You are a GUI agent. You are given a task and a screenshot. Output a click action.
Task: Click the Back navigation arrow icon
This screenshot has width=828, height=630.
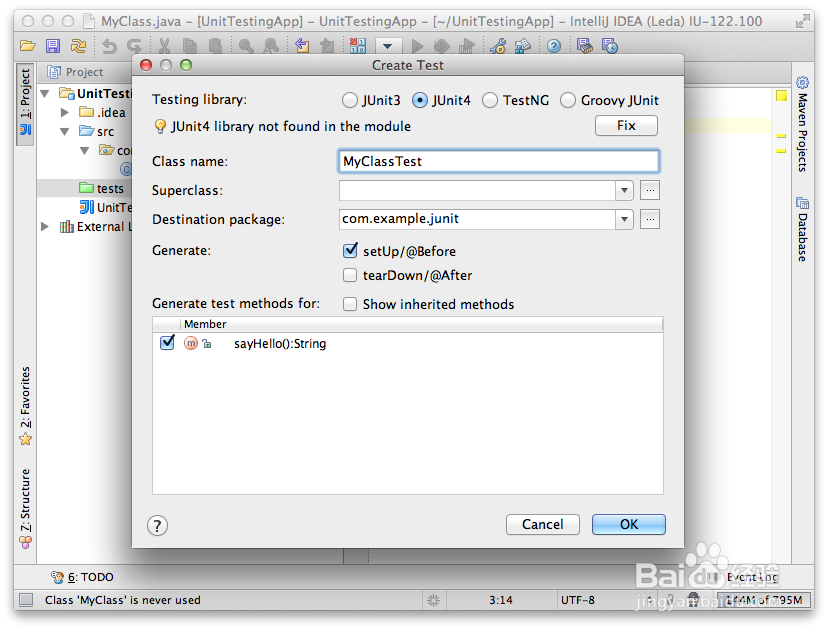(x=302, y=46)
